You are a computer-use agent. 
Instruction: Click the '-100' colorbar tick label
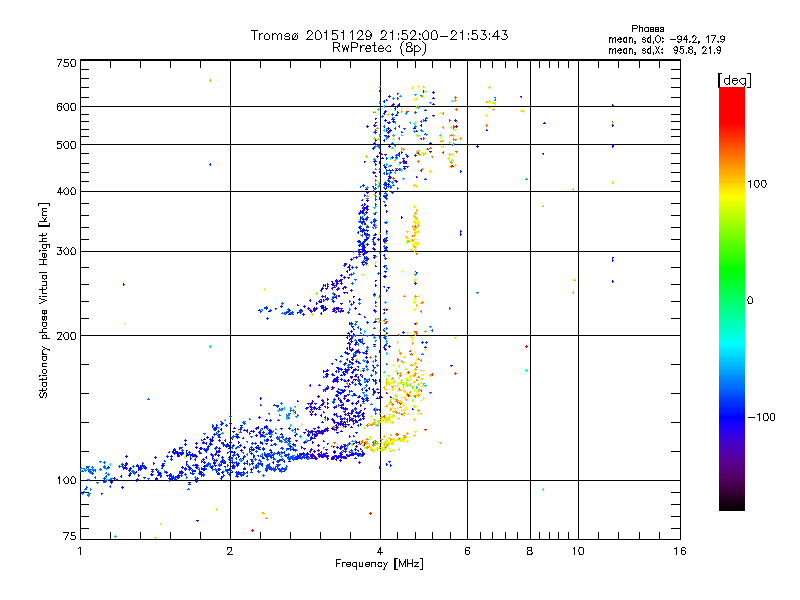coord(761,417)
